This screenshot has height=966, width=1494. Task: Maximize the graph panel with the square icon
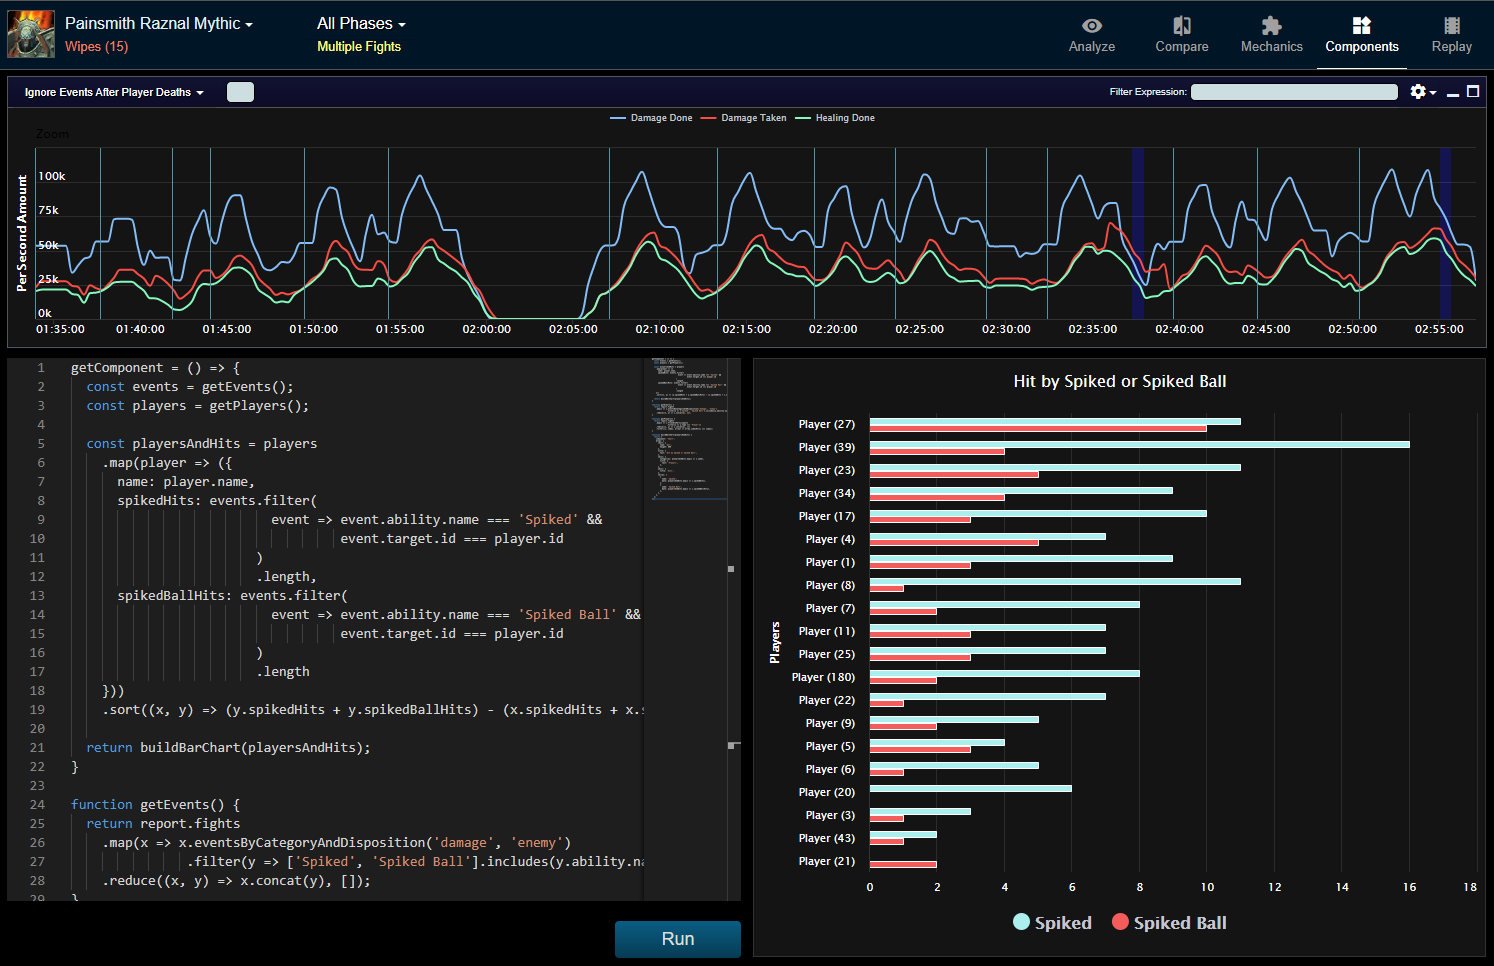click(x=1473, y=91)
